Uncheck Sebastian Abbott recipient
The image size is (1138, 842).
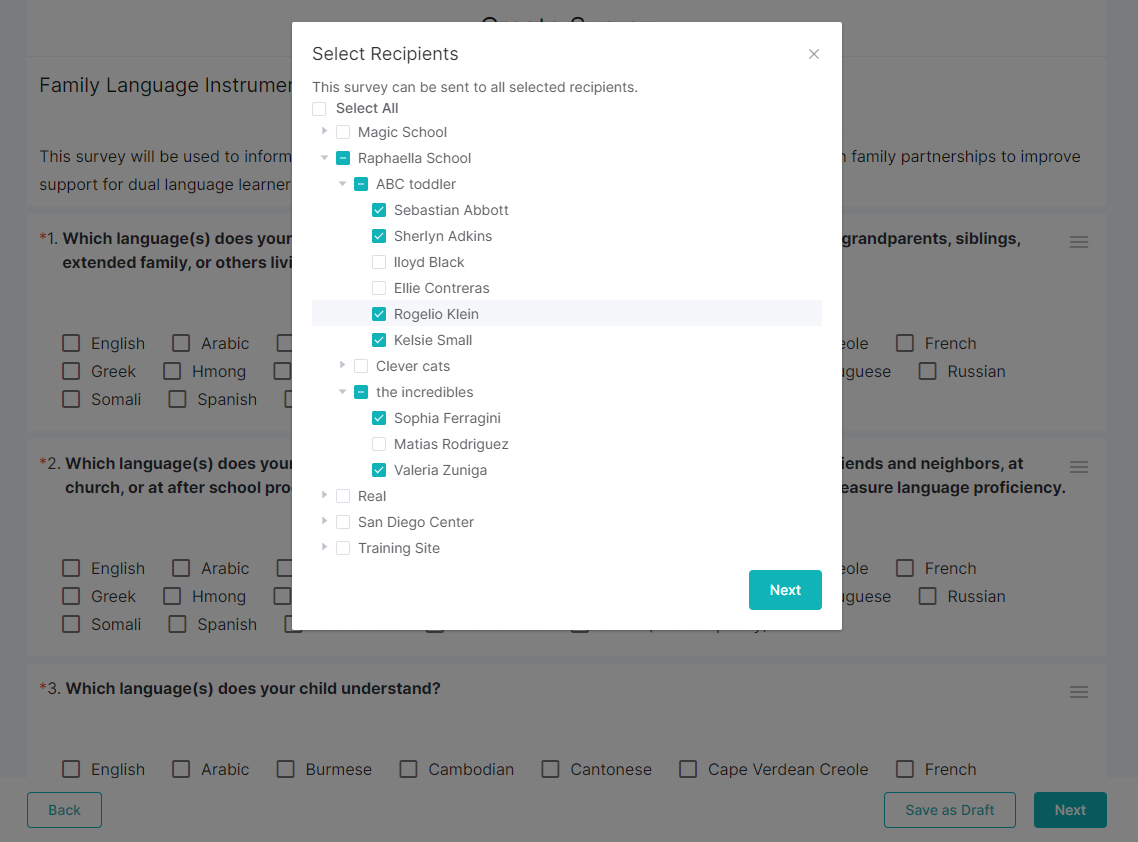[379, 211]
